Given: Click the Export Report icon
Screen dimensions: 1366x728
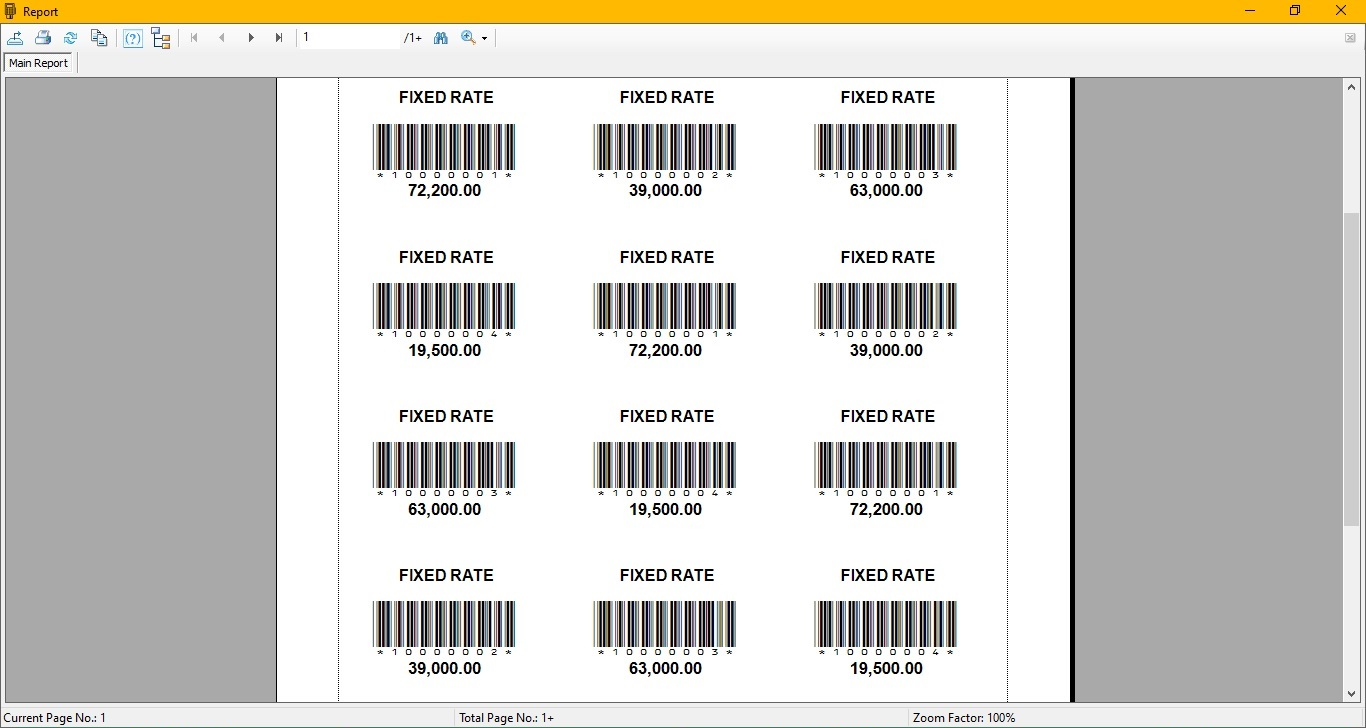Looking at the screenshot, I should pos(15,38).
